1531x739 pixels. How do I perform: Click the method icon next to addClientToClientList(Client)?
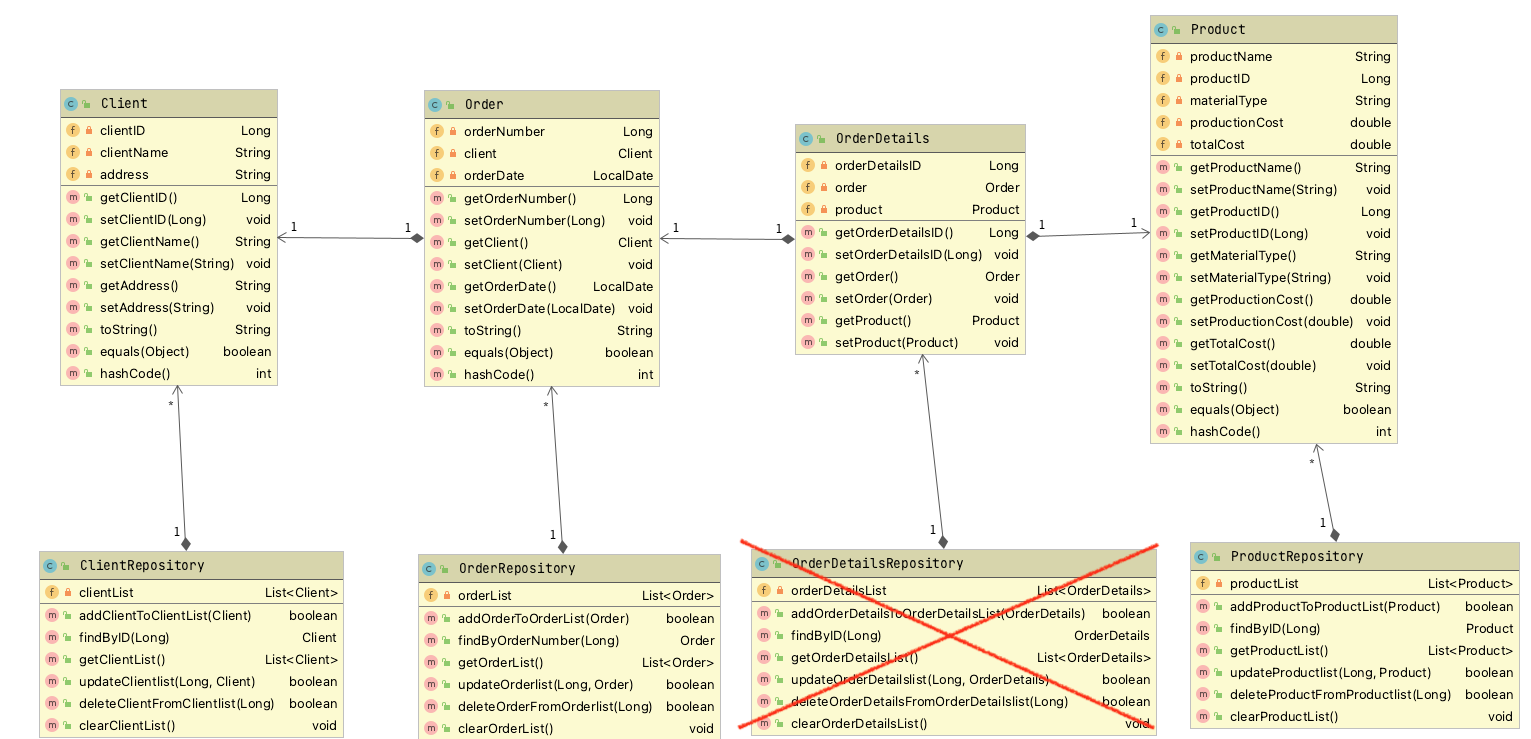click(x=52, y=615)
